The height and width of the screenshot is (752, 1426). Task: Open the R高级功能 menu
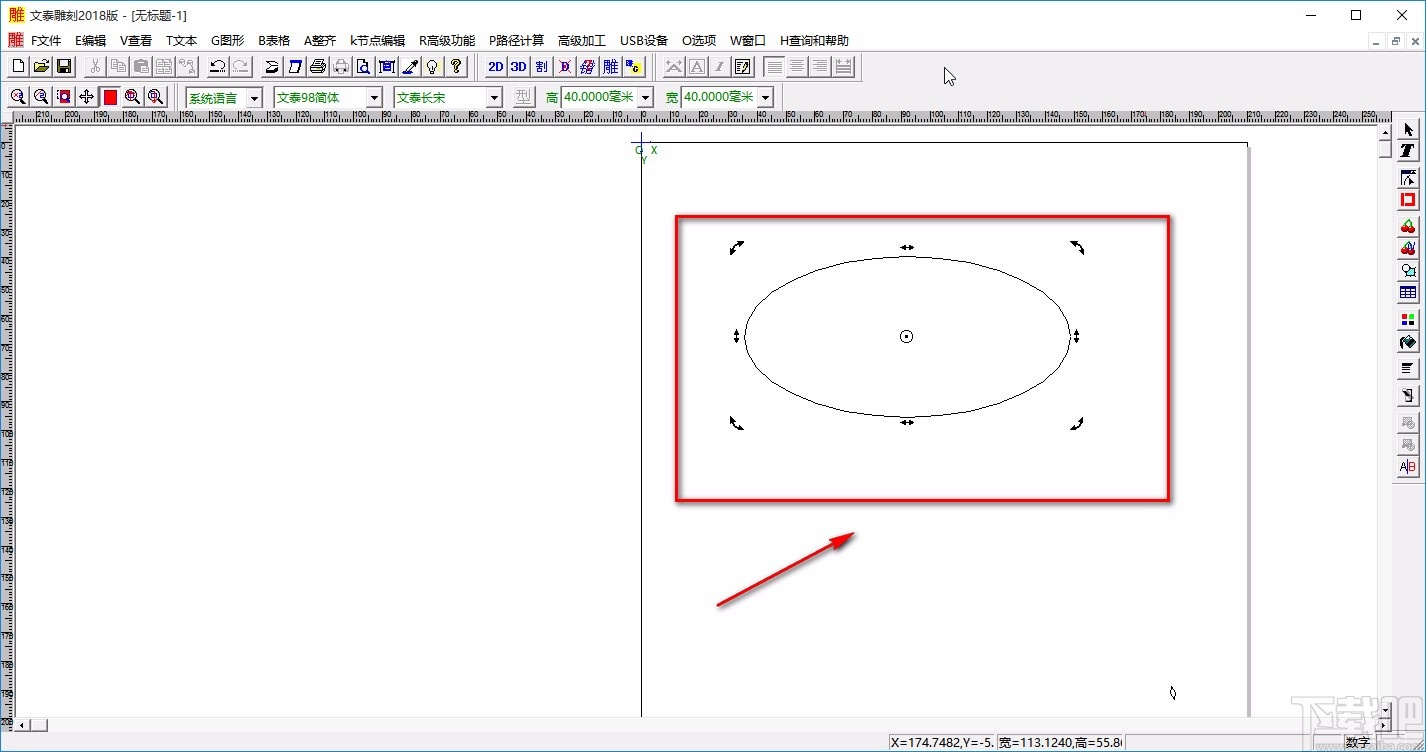(447, 41)
